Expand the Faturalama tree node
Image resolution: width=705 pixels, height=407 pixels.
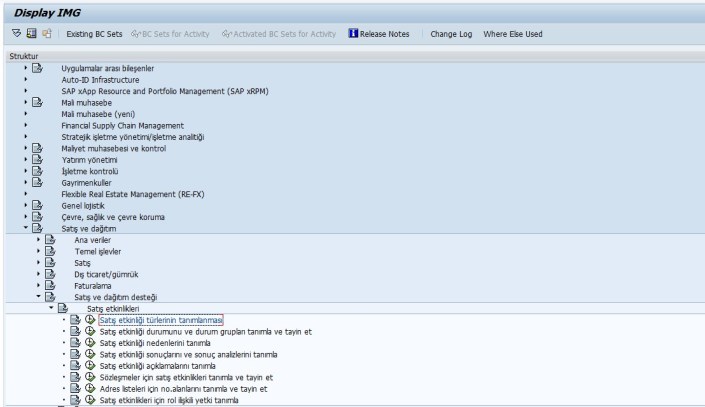pos(38,285)
